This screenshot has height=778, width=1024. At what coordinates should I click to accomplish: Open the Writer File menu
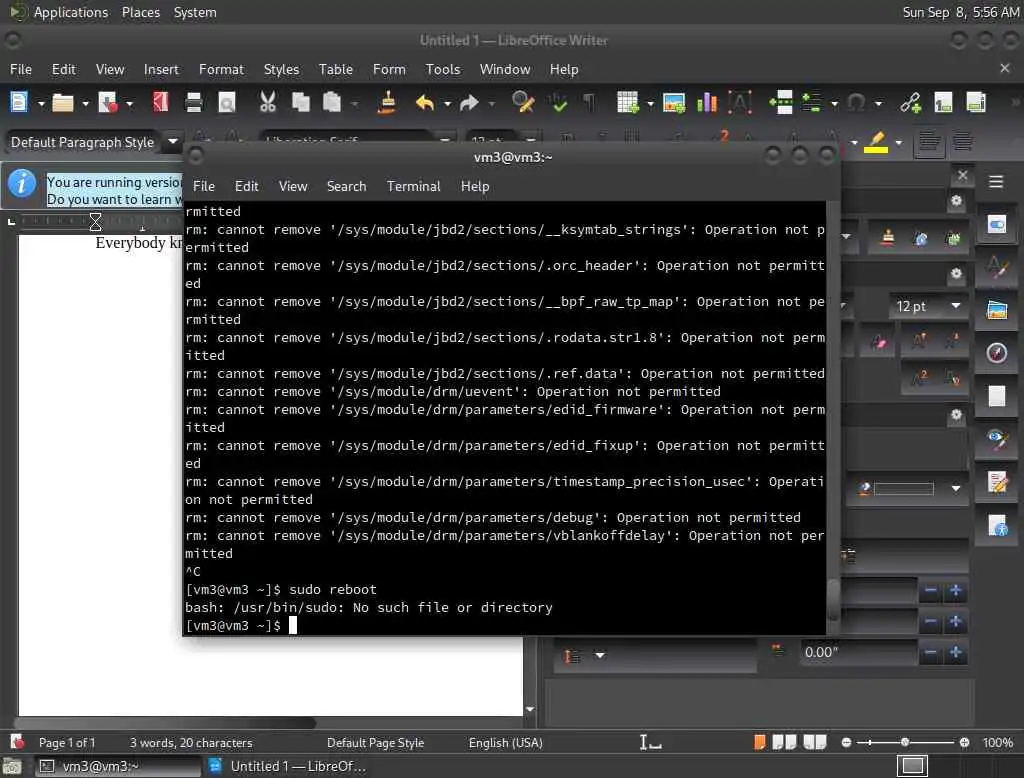click(21, 69)
